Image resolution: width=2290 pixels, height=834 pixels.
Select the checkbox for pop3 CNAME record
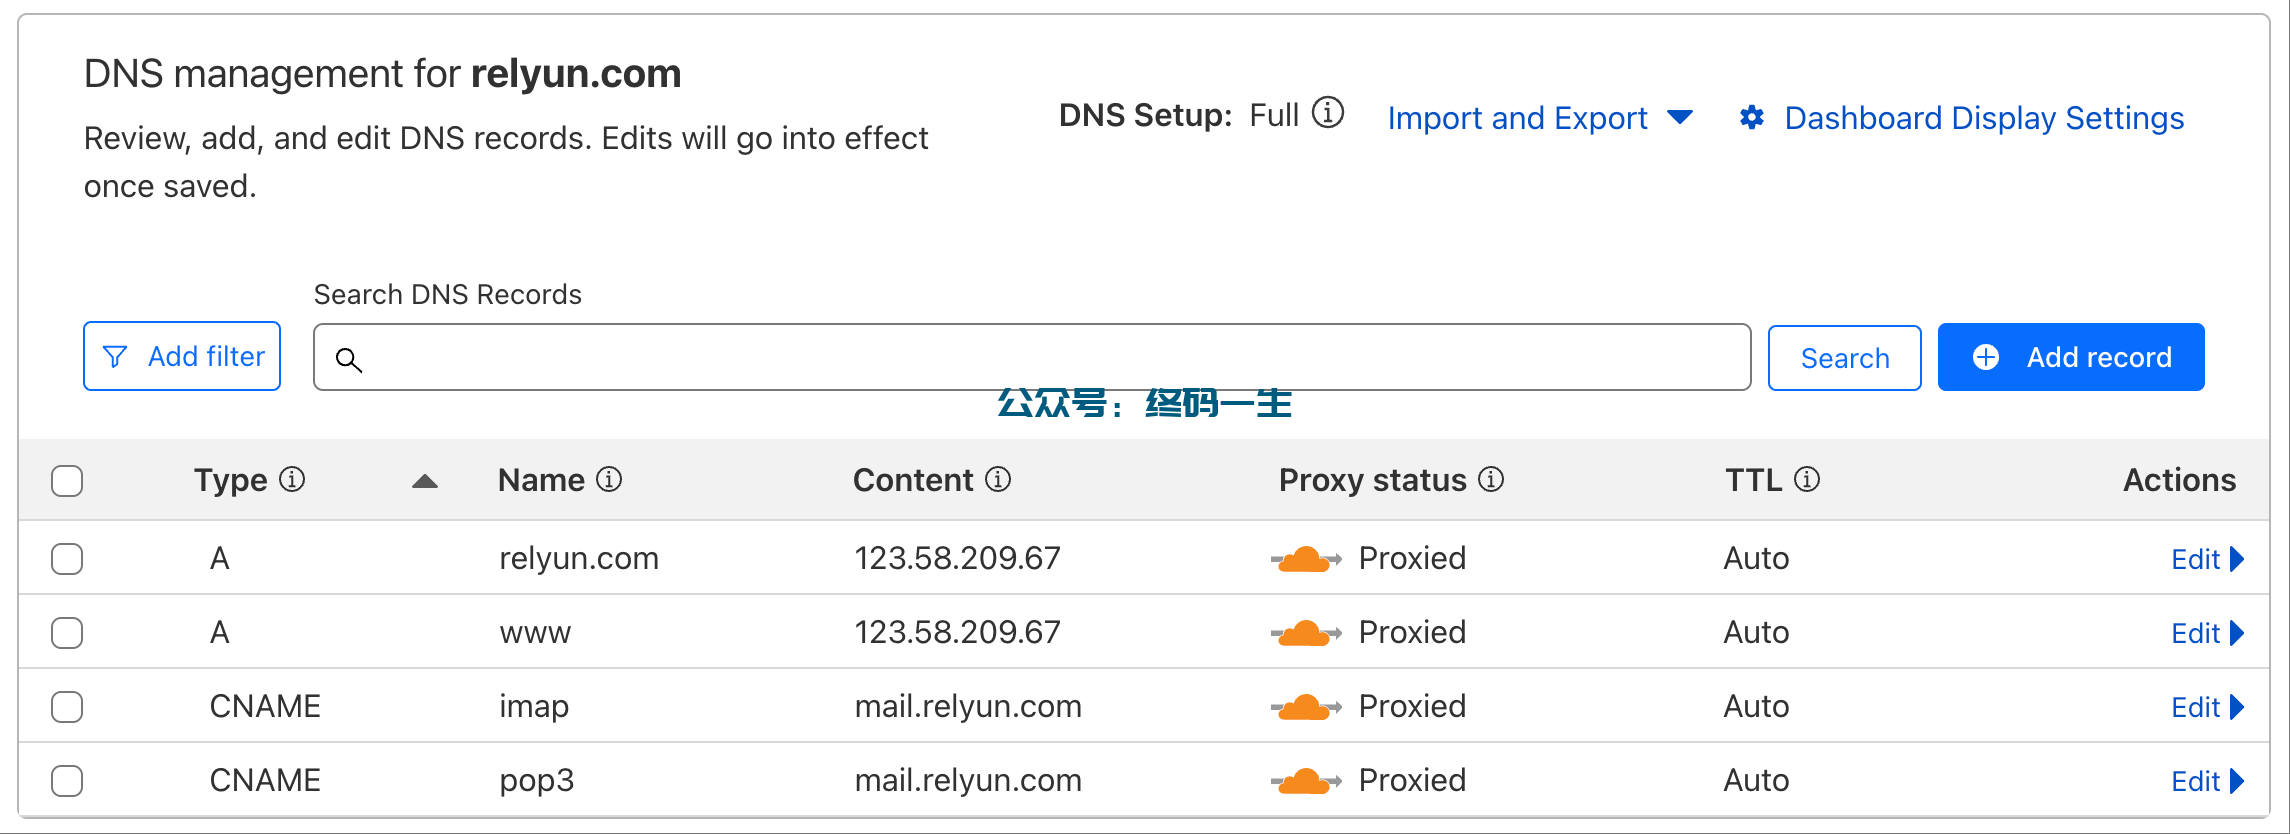(67, 781)
